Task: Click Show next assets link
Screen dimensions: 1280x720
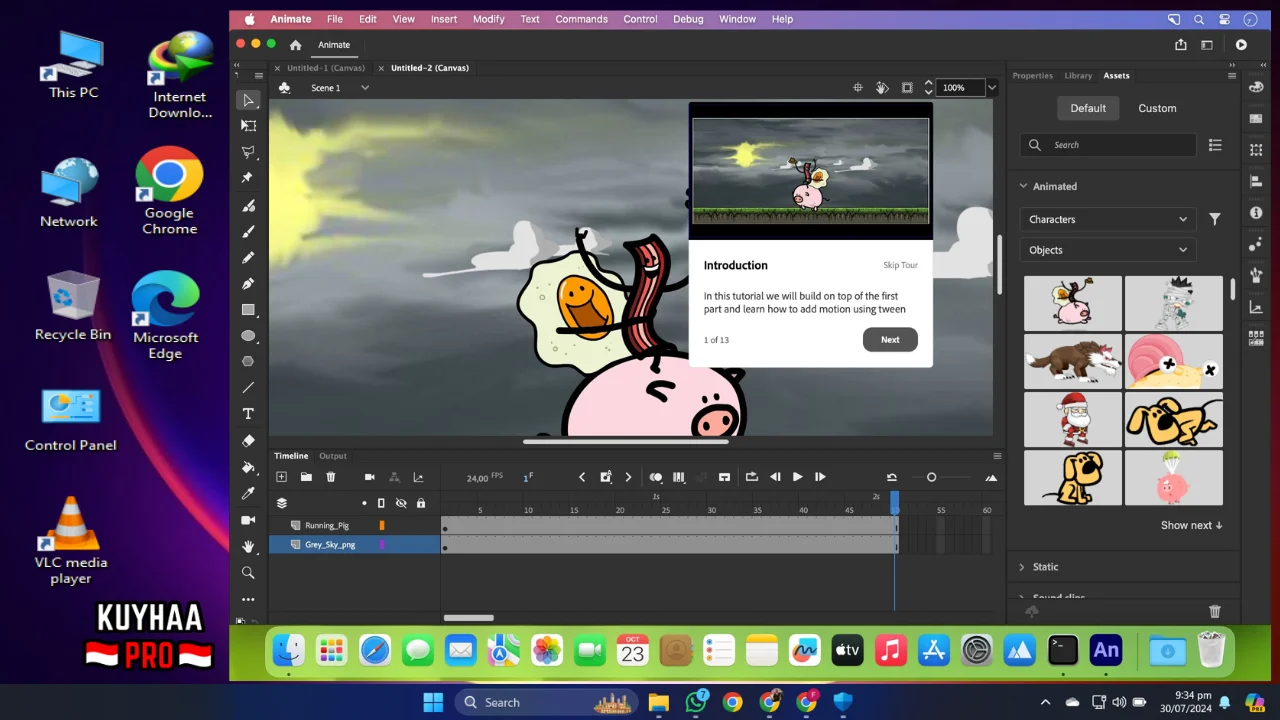Action: pos(1192,525)
